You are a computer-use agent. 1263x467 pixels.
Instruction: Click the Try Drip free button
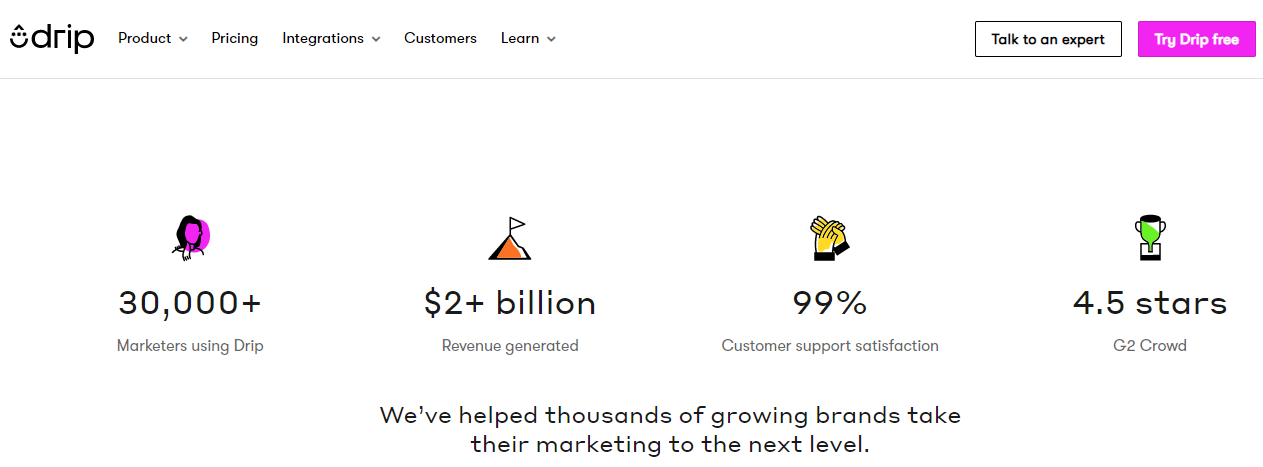click(1197, 39)
